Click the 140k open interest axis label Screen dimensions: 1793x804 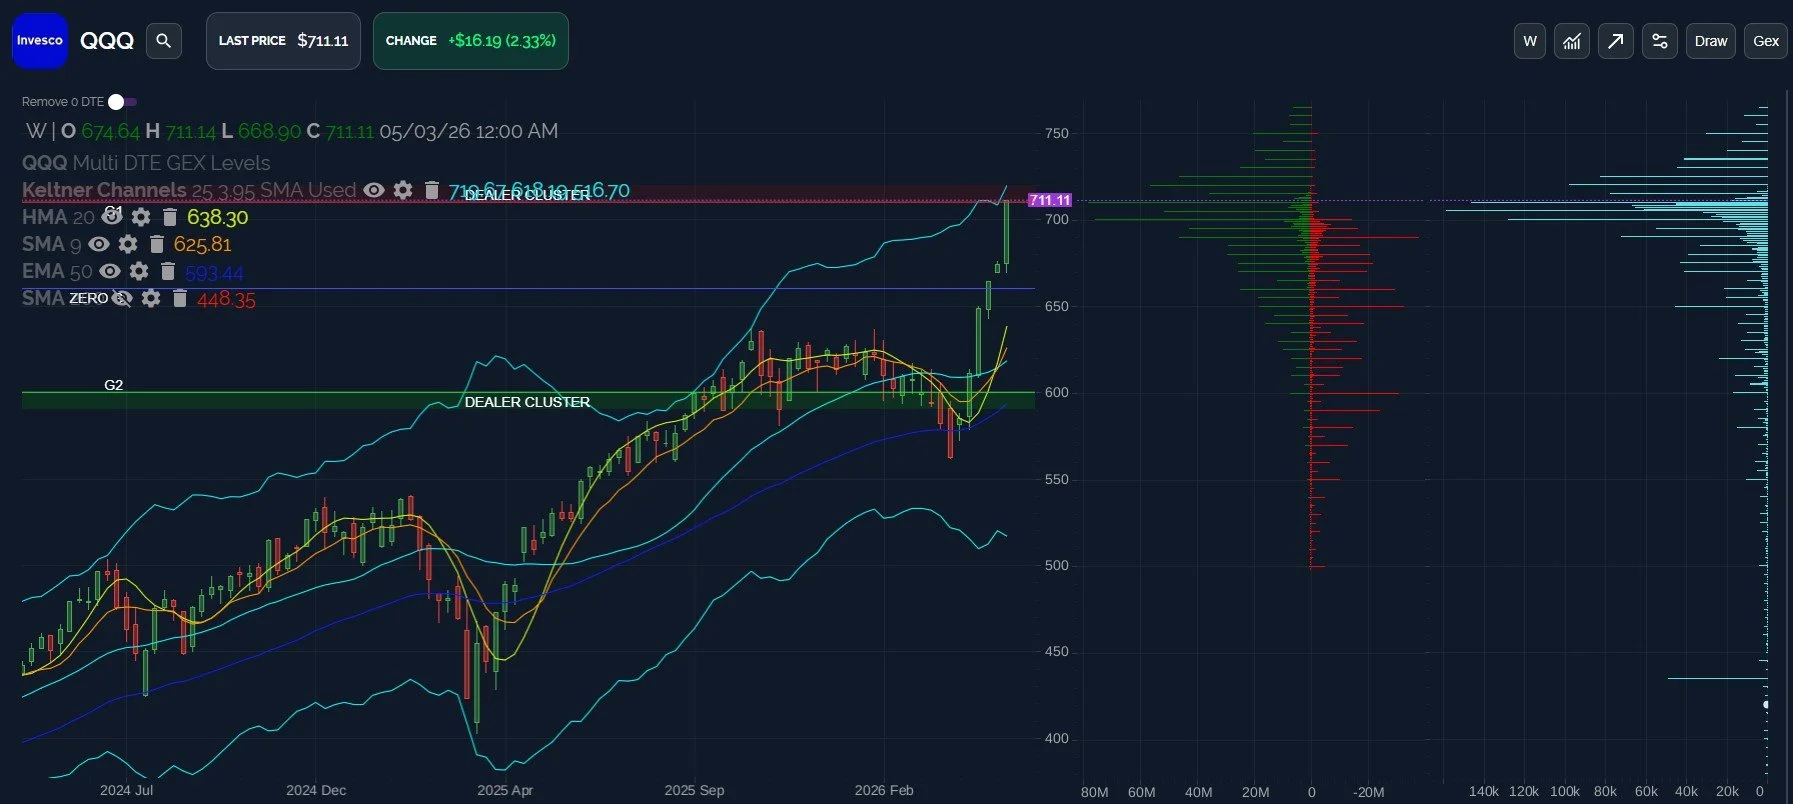[1483, 791]
